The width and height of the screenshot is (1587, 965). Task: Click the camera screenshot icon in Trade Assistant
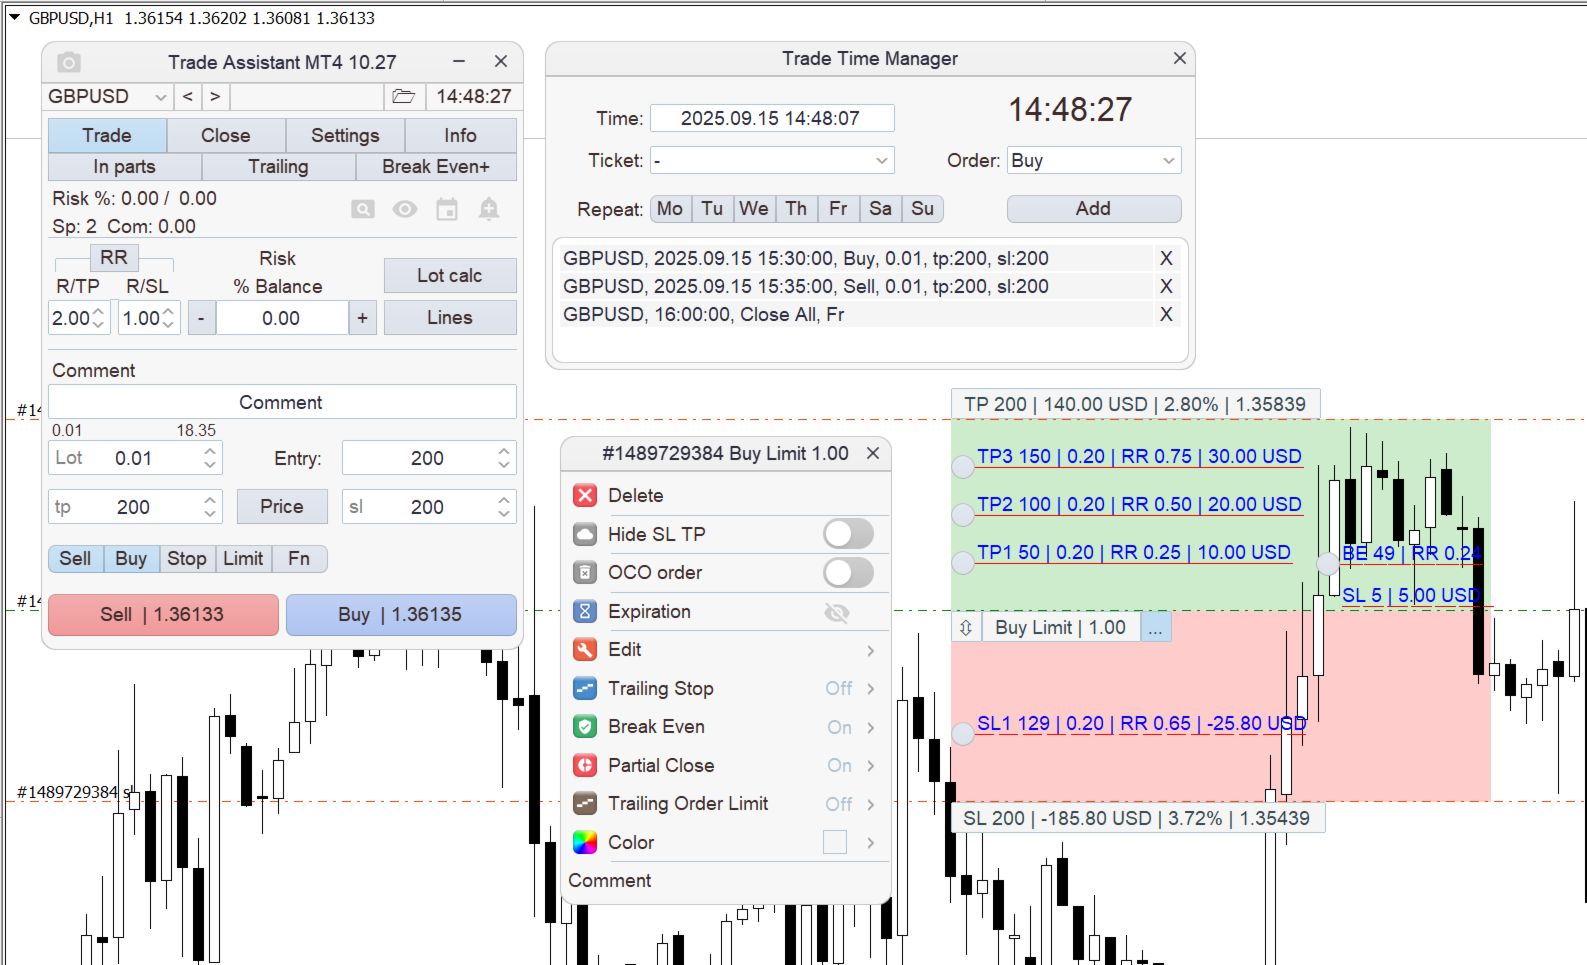pos(68,62)
